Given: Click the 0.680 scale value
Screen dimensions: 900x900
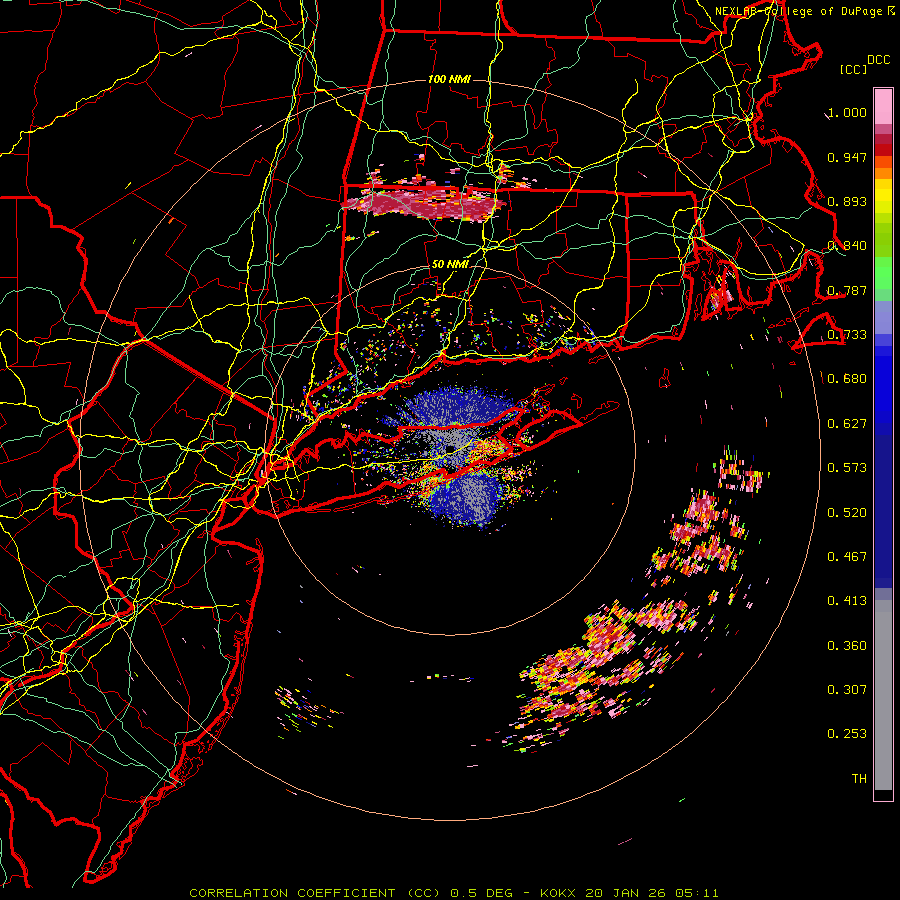Looking at the screenshot, I should [x=847, y=379].
